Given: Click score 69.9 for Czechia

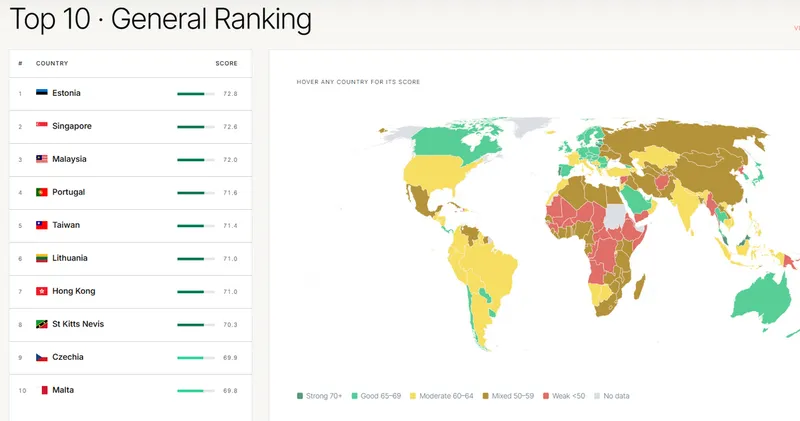Looking at the screenshot, I should pos(230,358).
